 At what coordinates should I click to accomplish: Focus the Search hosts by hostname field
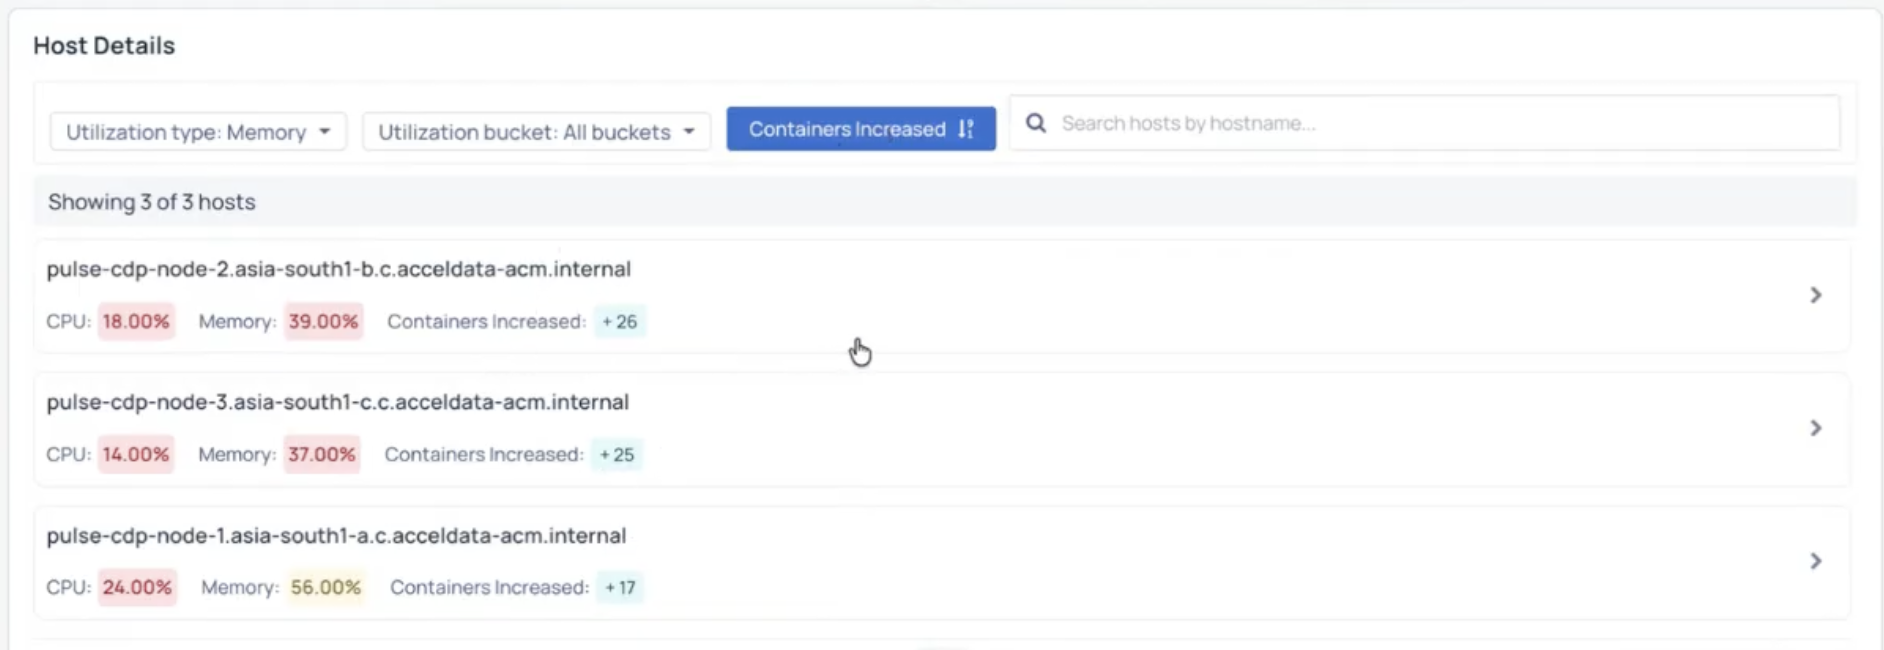point(1424,123)
